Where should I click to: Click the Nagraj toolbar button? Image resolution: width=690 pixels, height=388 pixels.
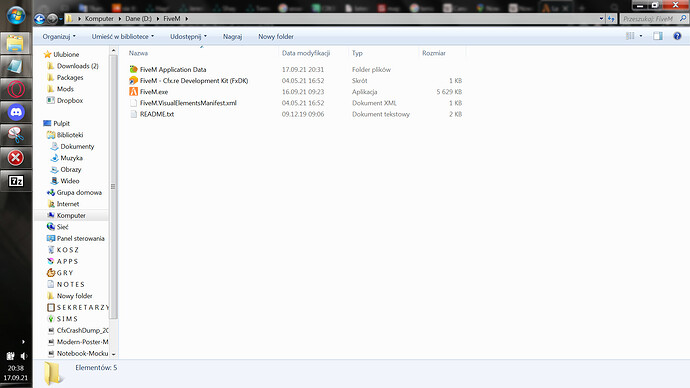click(232, 37)
